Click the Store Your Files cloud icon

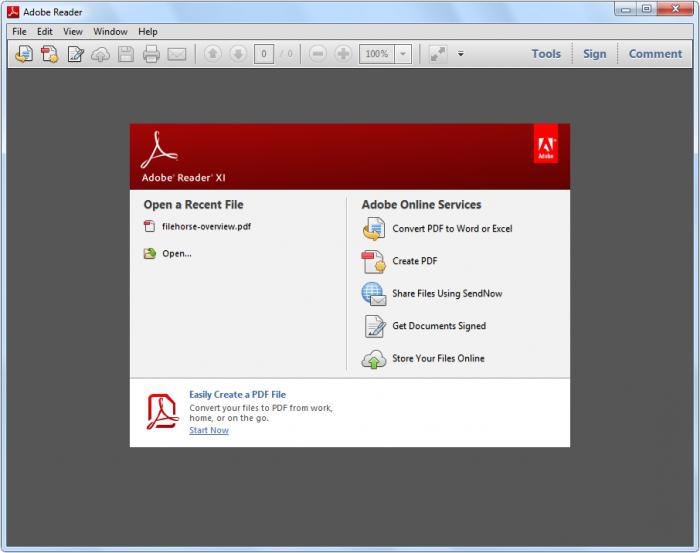(374, 360)
